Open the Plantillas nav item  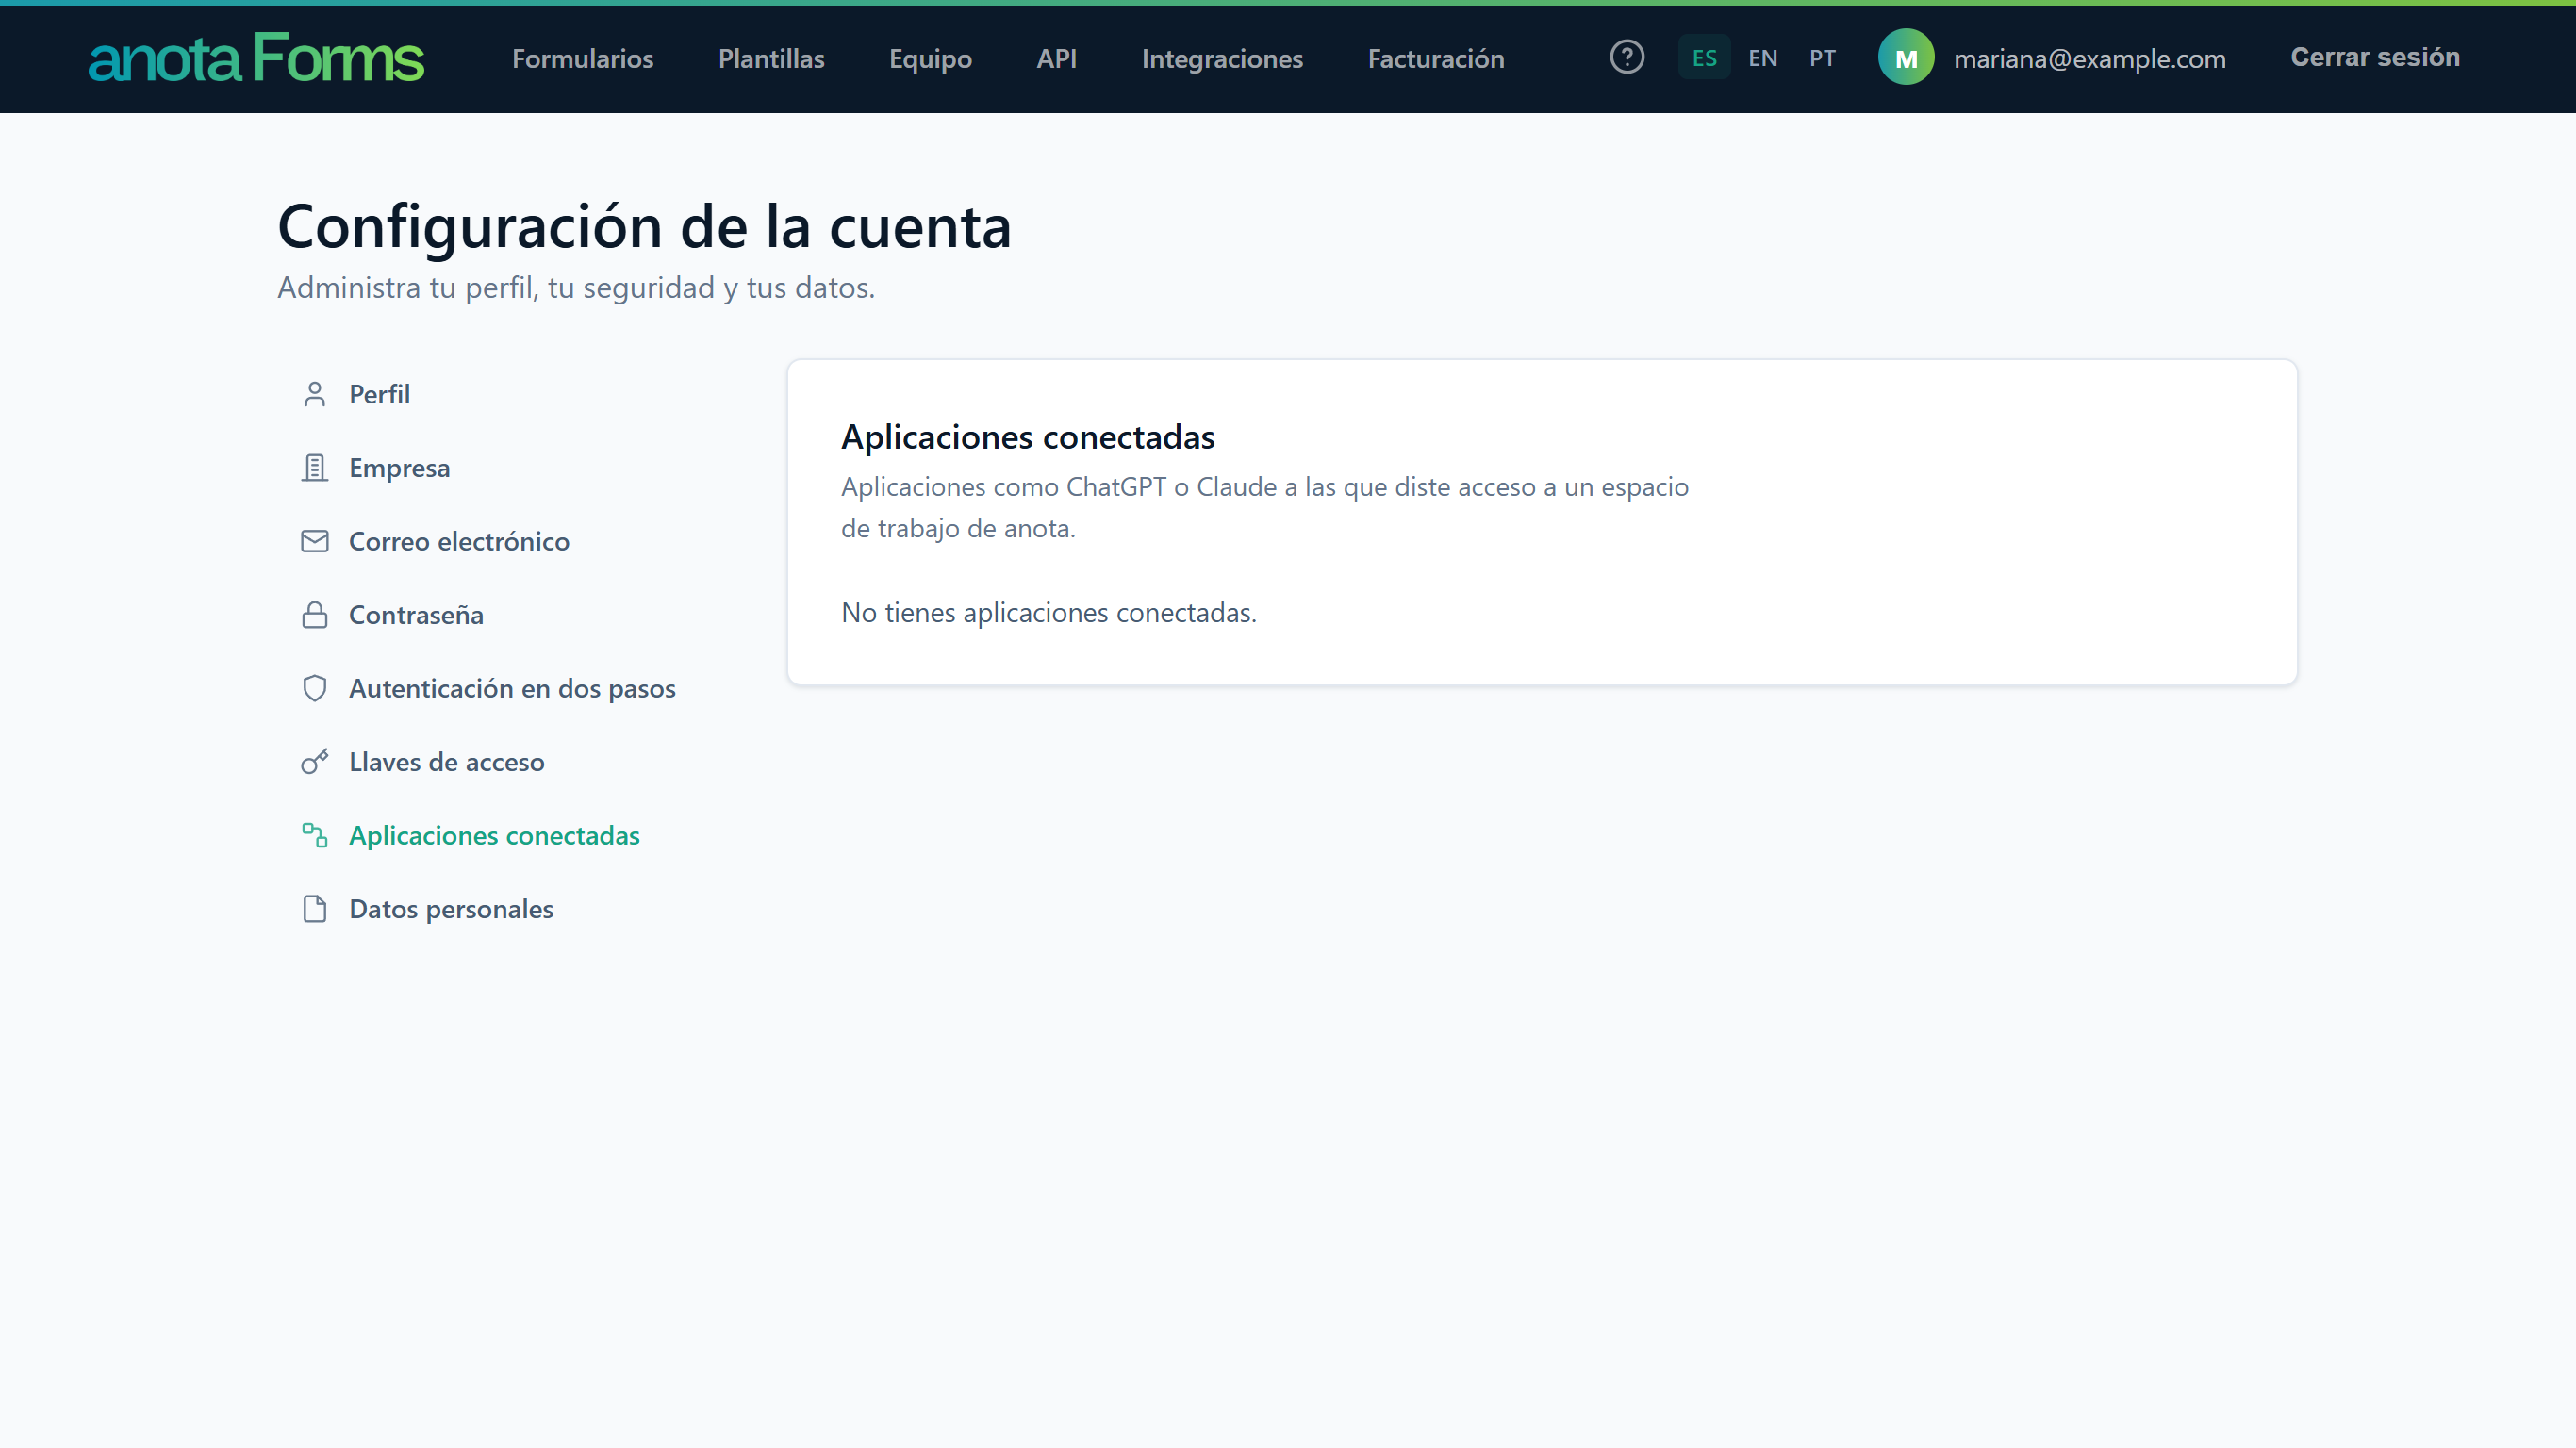click(771, 58)
